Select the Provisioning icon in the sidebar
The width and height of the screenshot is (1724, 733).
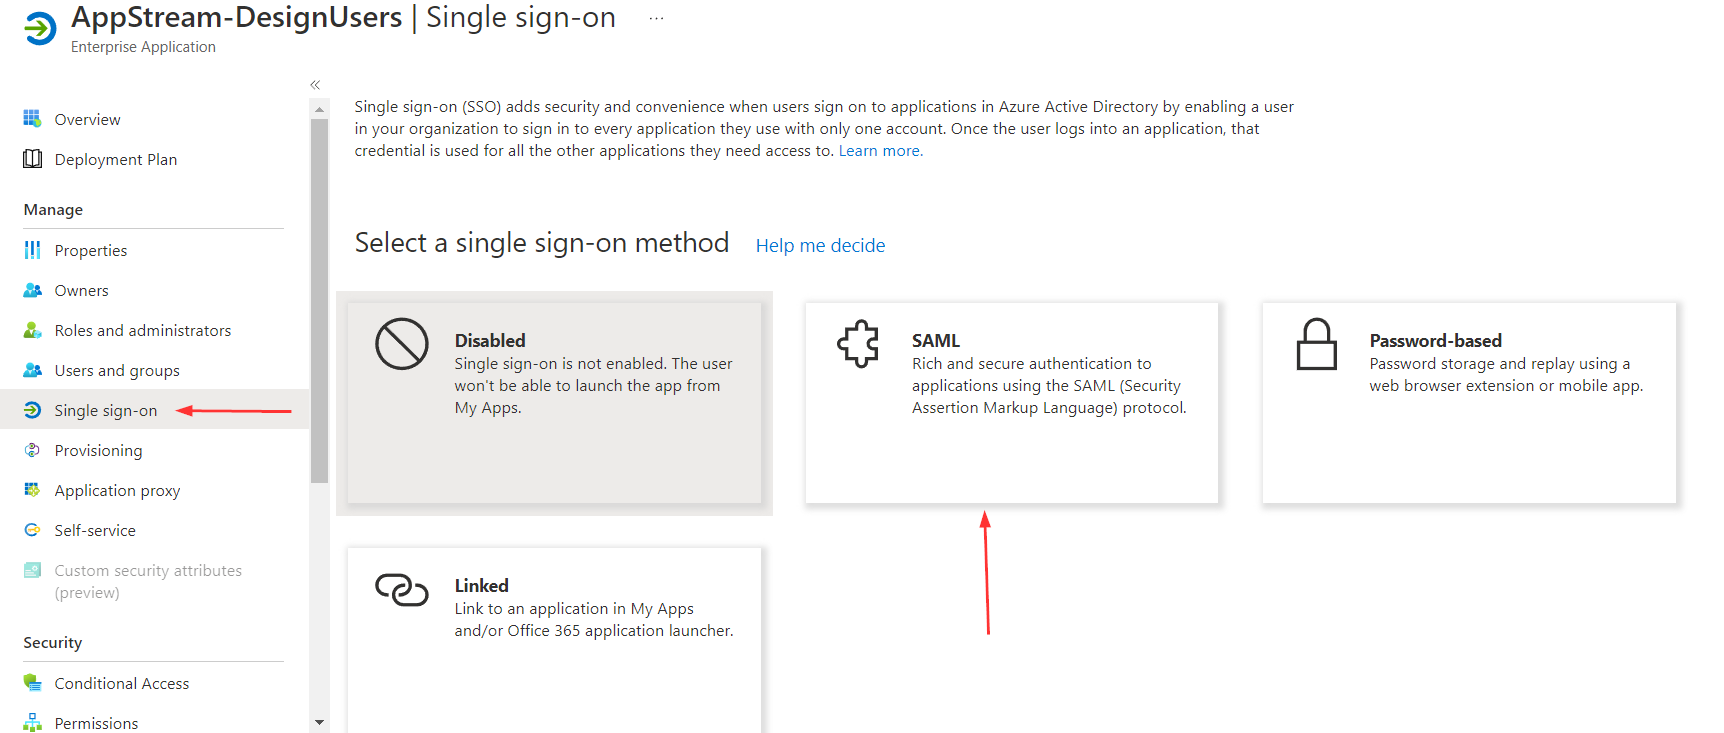coord(32,450)
